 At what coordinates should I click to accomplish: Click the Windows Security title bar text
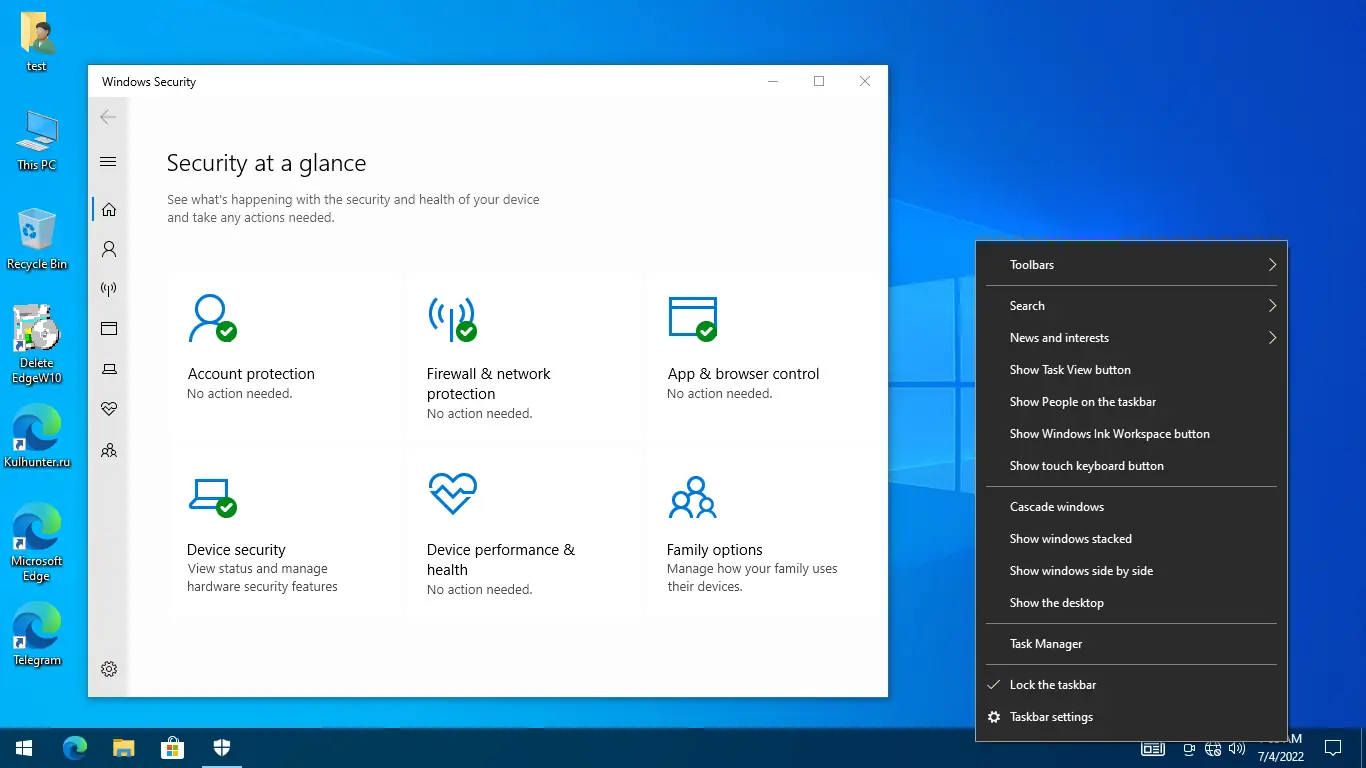click(149, 82)
